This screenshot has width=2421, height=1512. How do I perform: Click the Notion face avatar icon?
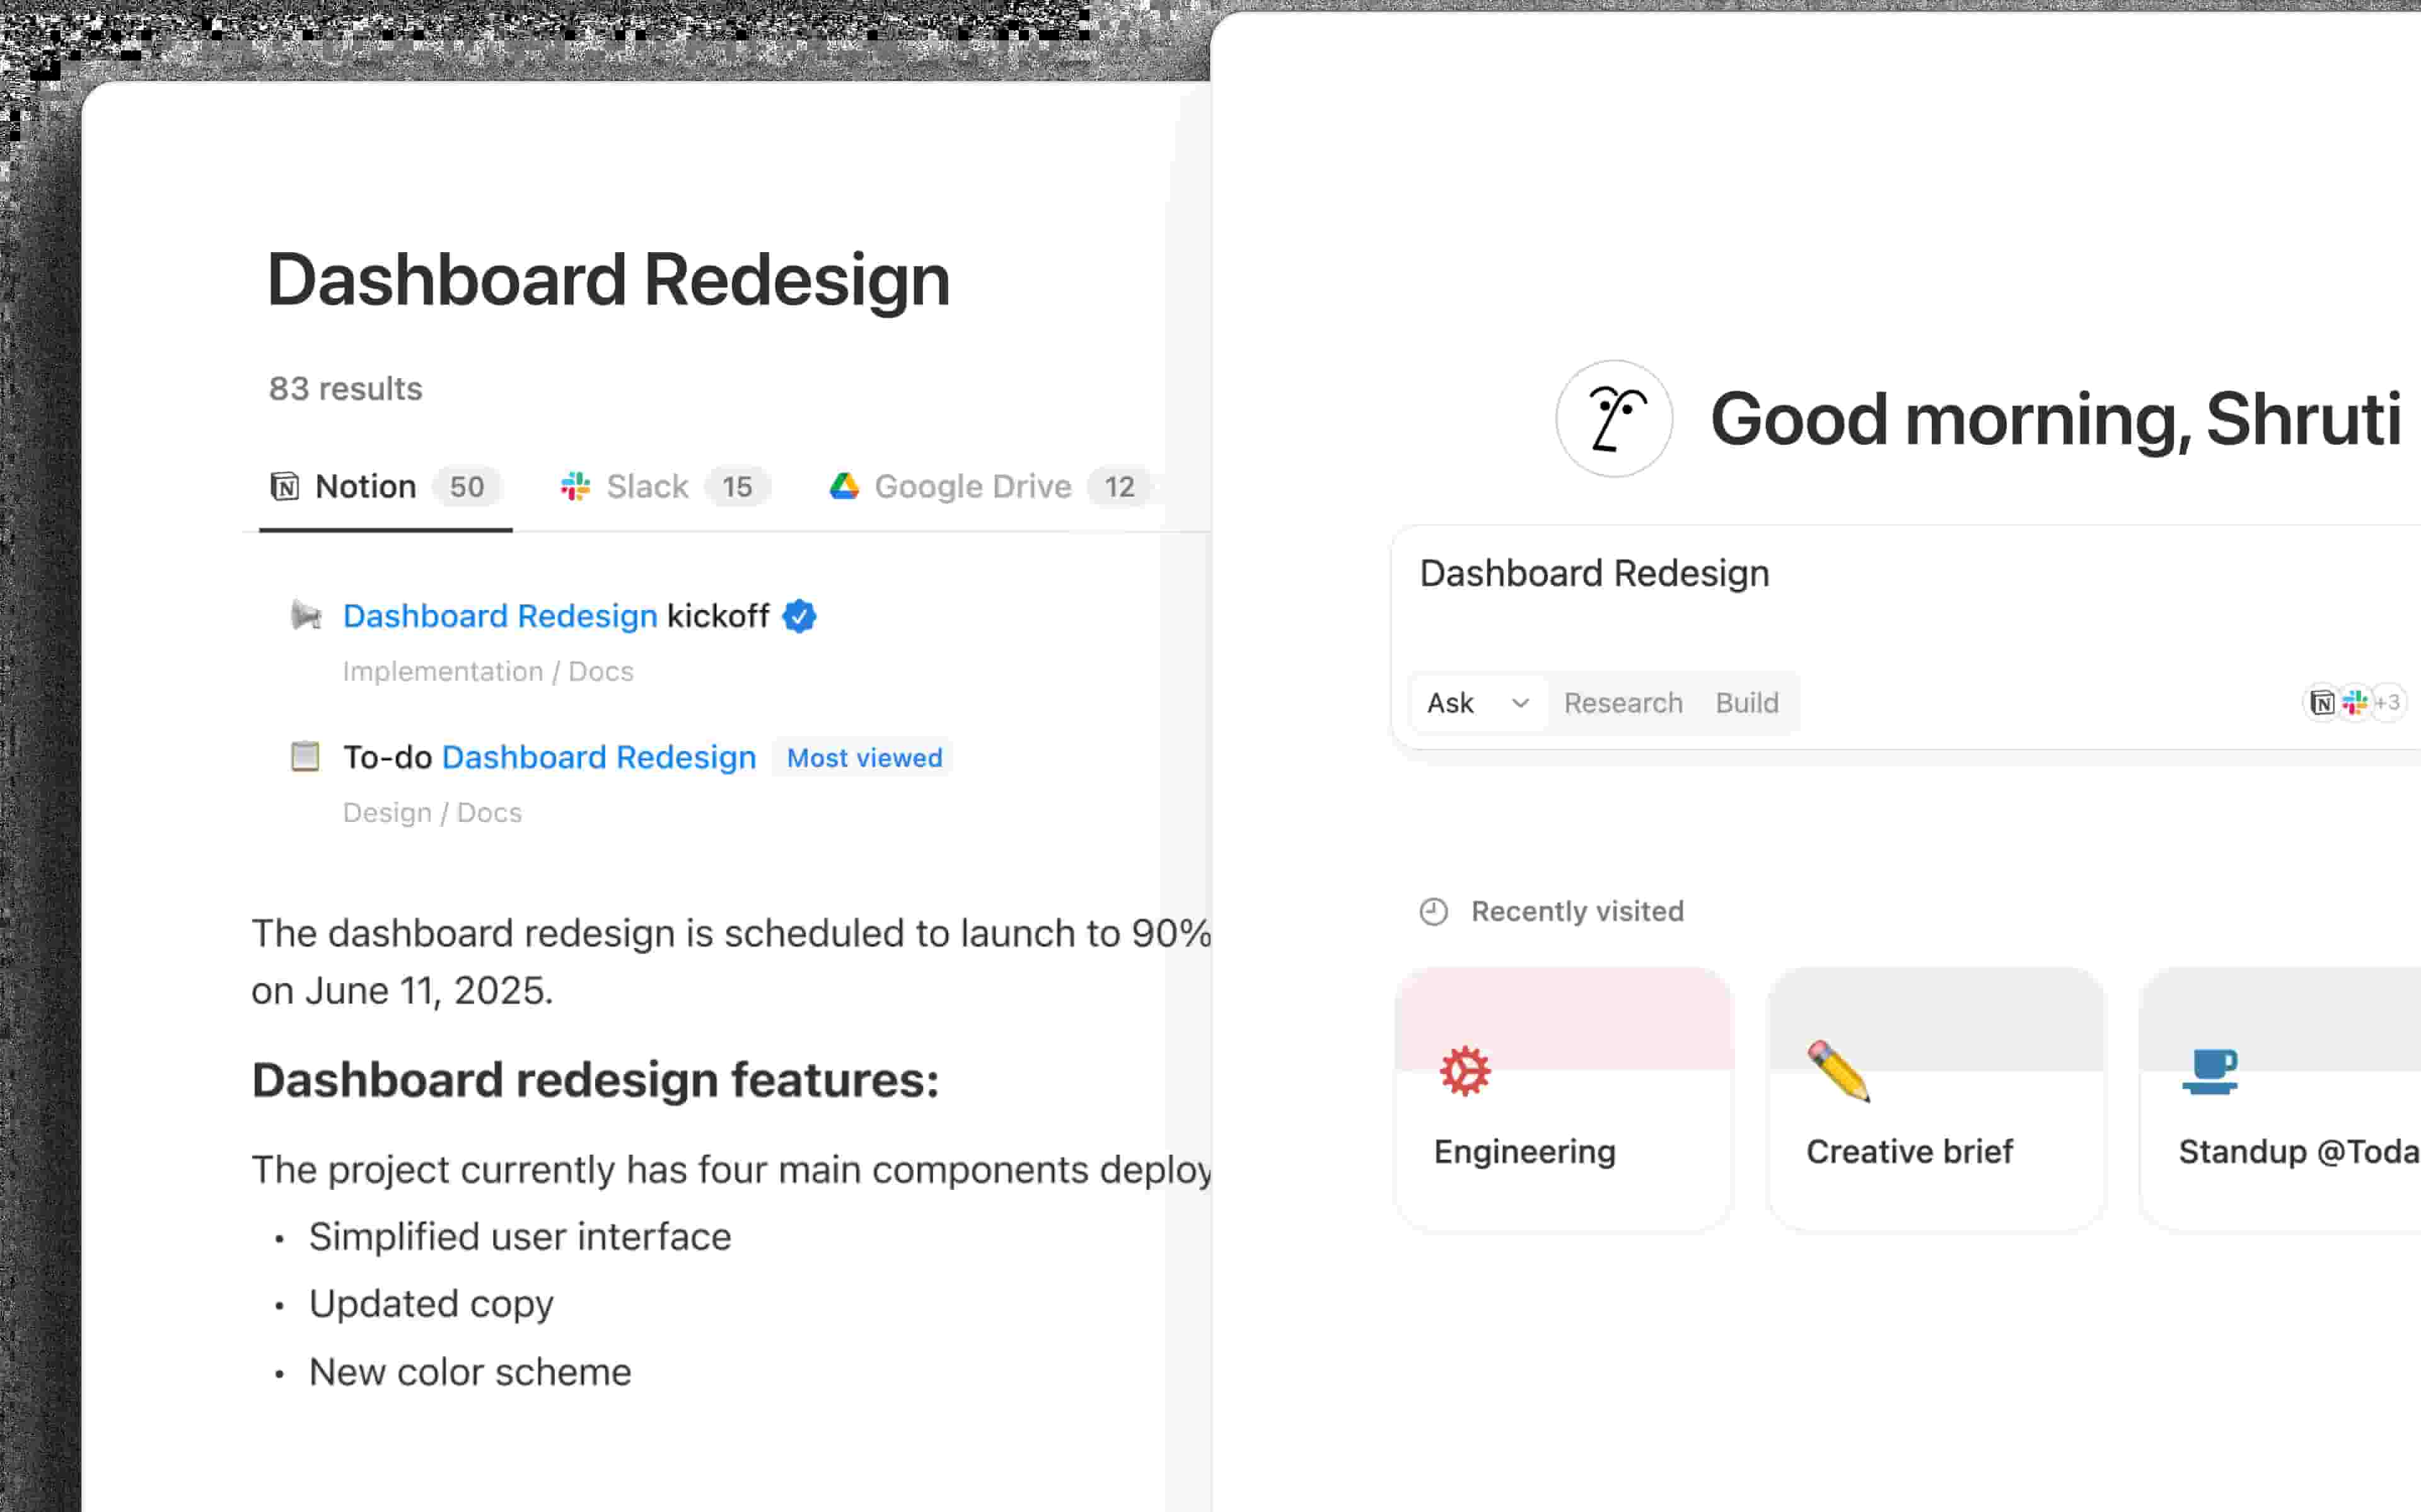(x=1613, y=419)
